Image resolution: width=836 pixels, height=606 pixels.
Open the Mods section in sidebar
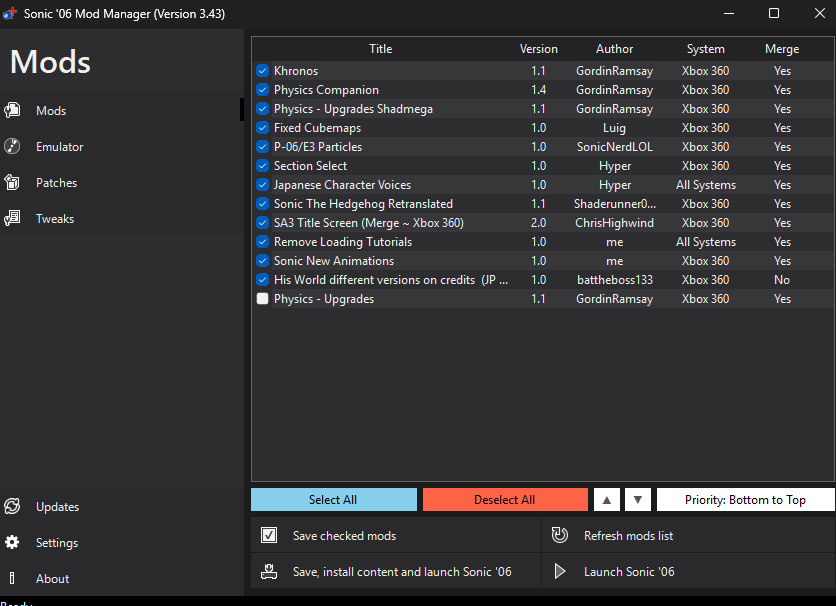pos(122,110)
